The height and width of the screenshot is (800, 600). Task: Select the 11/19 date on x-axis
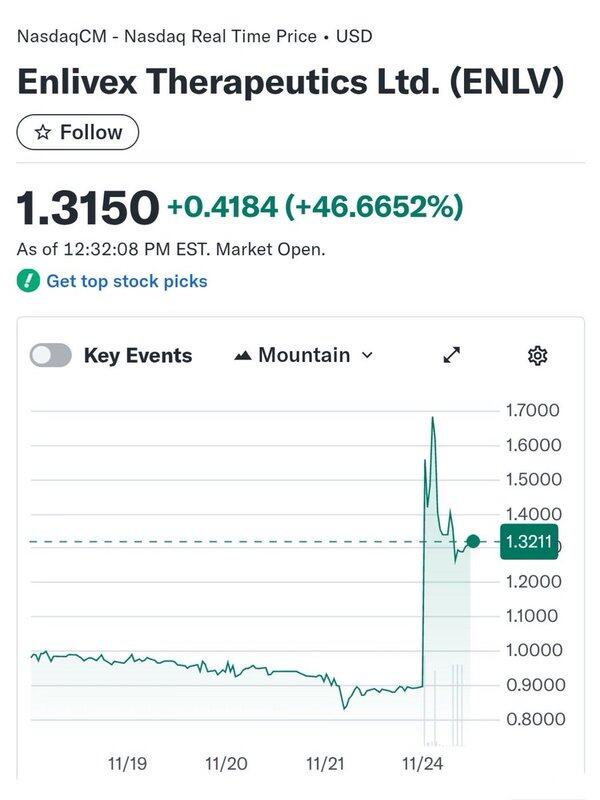127,764
